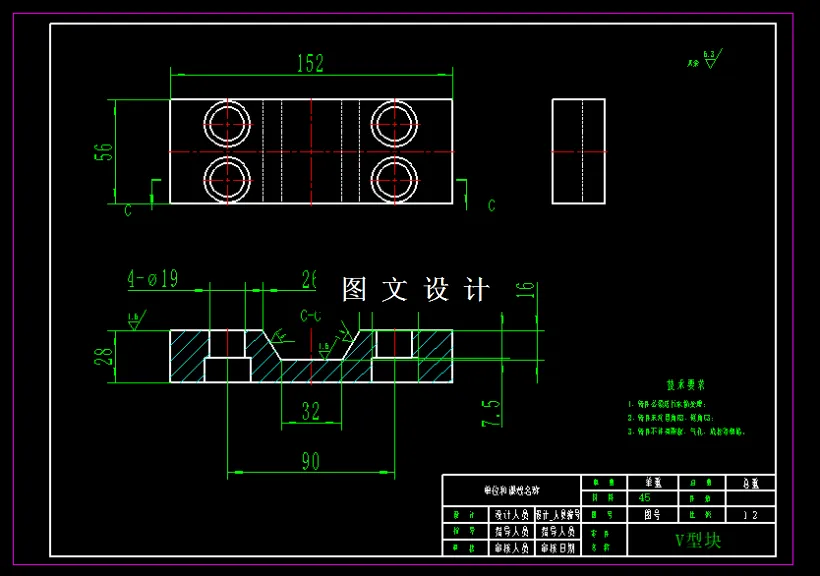The width and height of the screenshot is (820, 576).
Task: Click the 16 depth dimension text
Action: [x=526, y=290]
